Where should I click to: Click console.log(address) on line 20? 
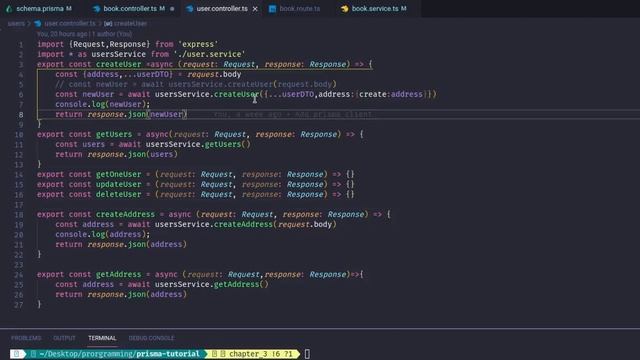102,234
